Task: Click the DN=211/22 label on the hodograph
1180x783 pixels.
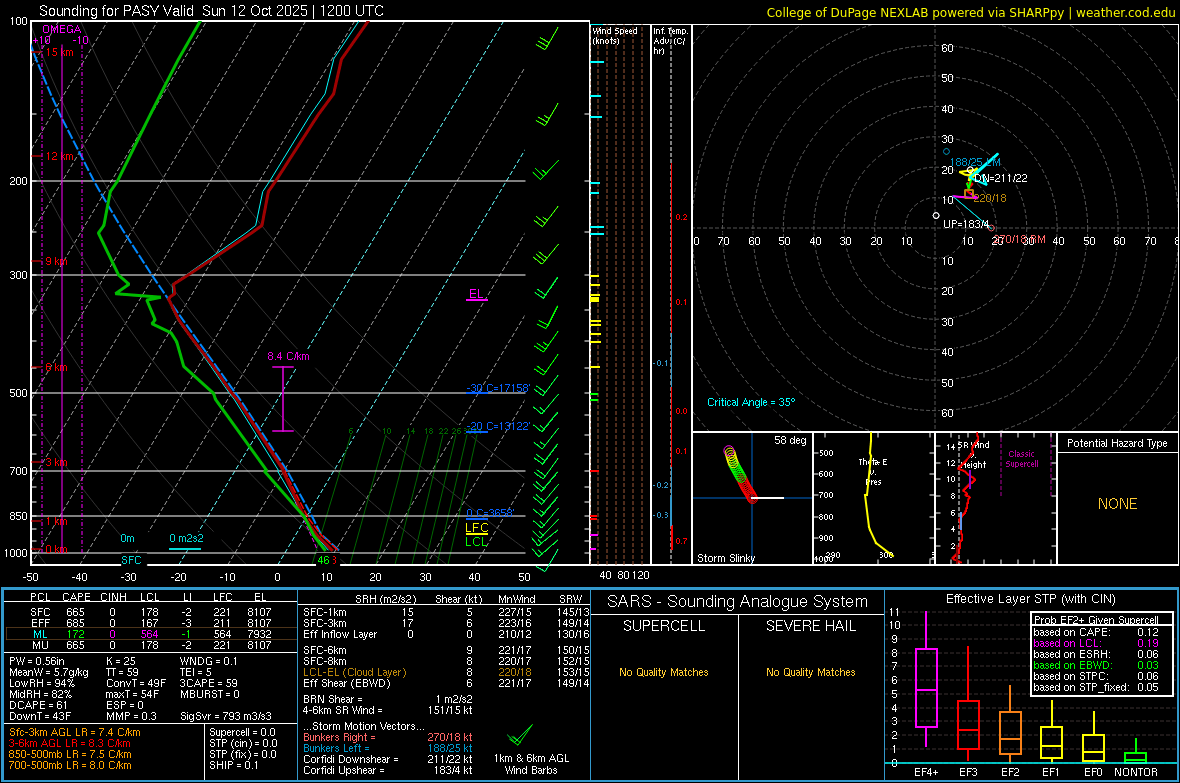Action: coord(1002,178)
